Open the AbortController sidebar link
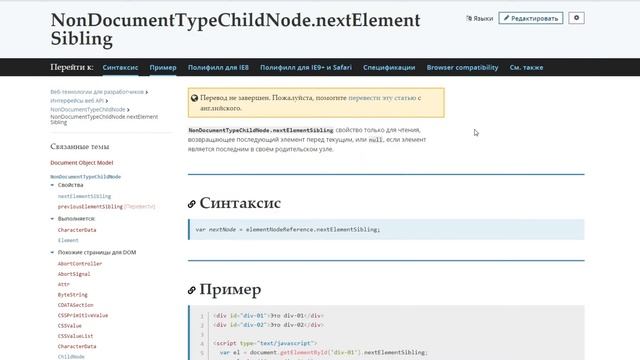 click(80, 264)
